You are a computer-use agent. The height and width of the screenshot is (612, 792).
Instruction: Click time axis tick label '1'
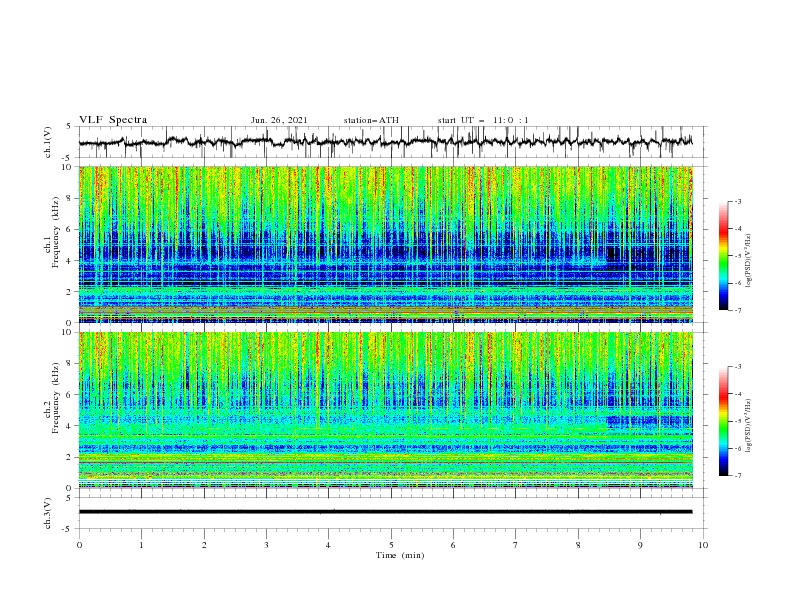tap(141, 545)
